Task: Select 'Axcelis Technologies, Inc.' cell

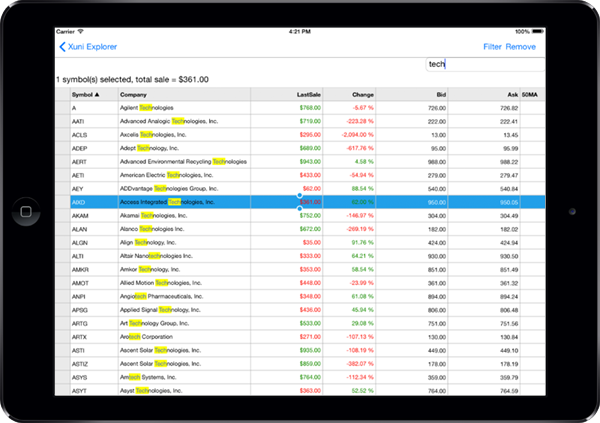Action: click(x=184, y=135)
